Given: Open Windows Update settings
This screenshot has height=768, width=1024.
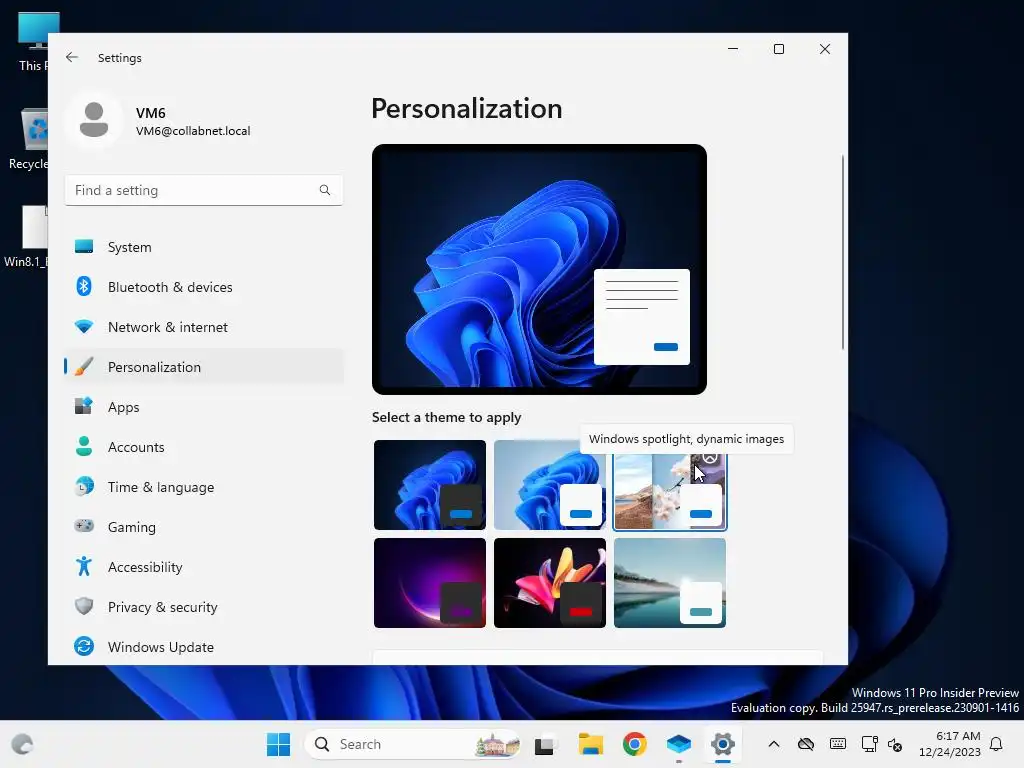Looking at the screenshot, I should click(203, 647).
